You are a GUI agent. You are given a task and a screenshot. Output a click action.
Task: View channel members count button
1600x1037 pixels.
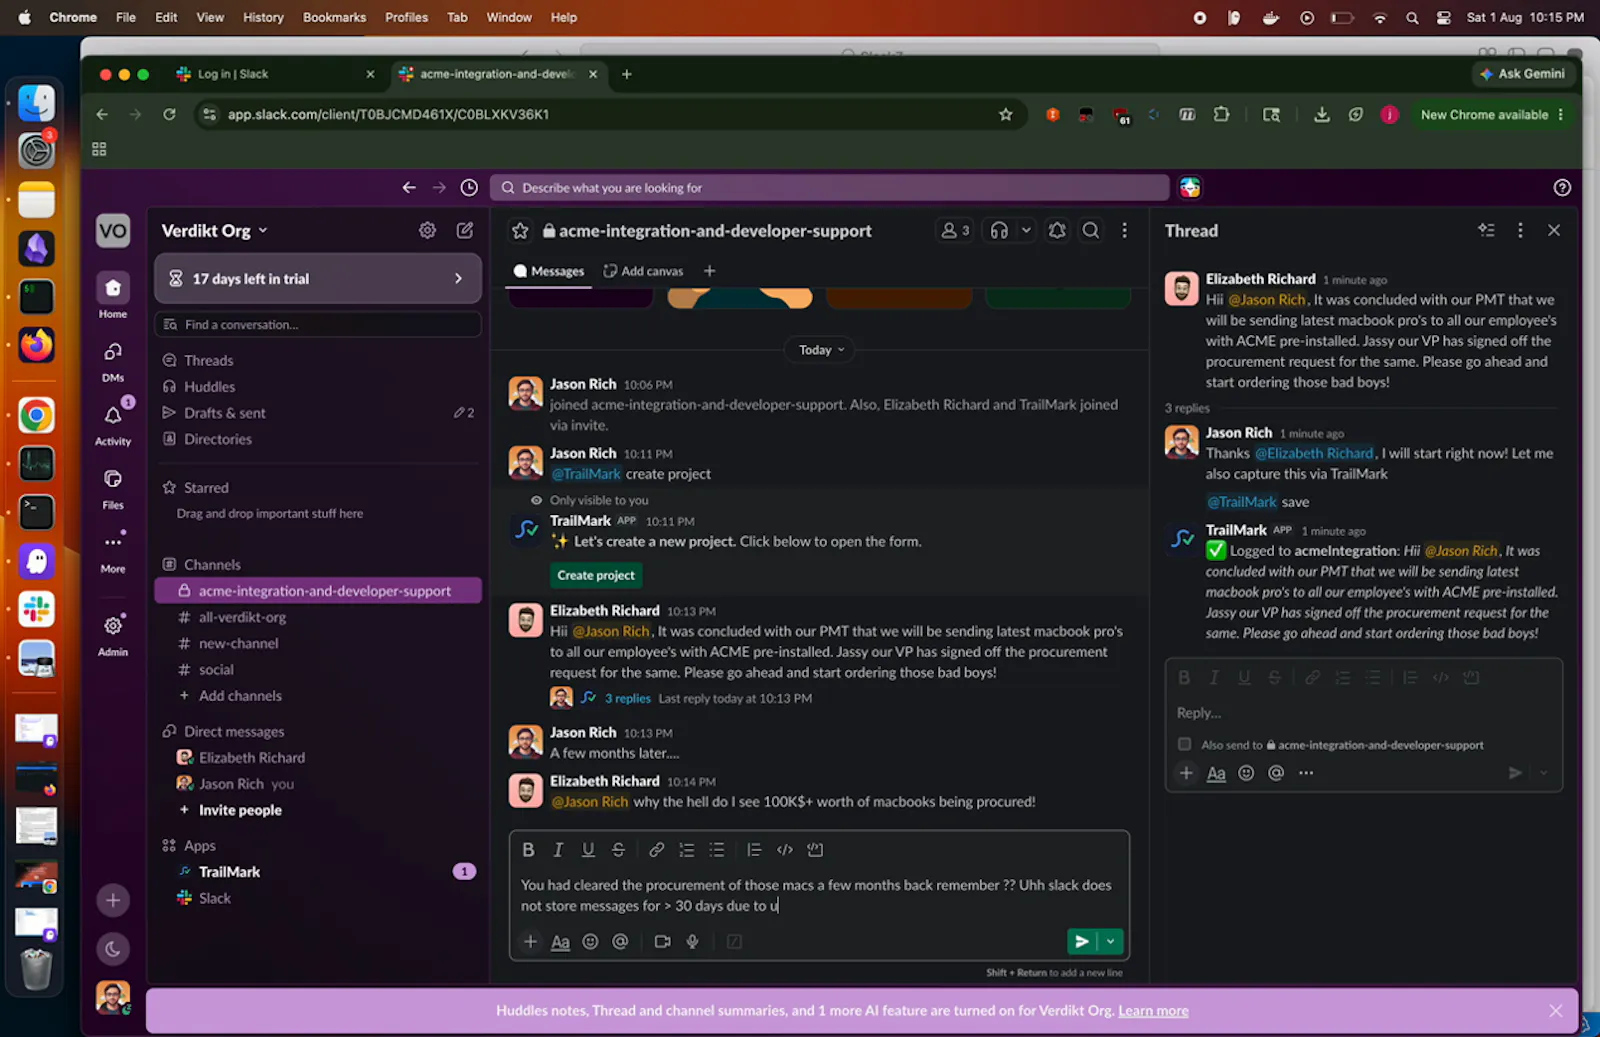click(x=955, y=231)
